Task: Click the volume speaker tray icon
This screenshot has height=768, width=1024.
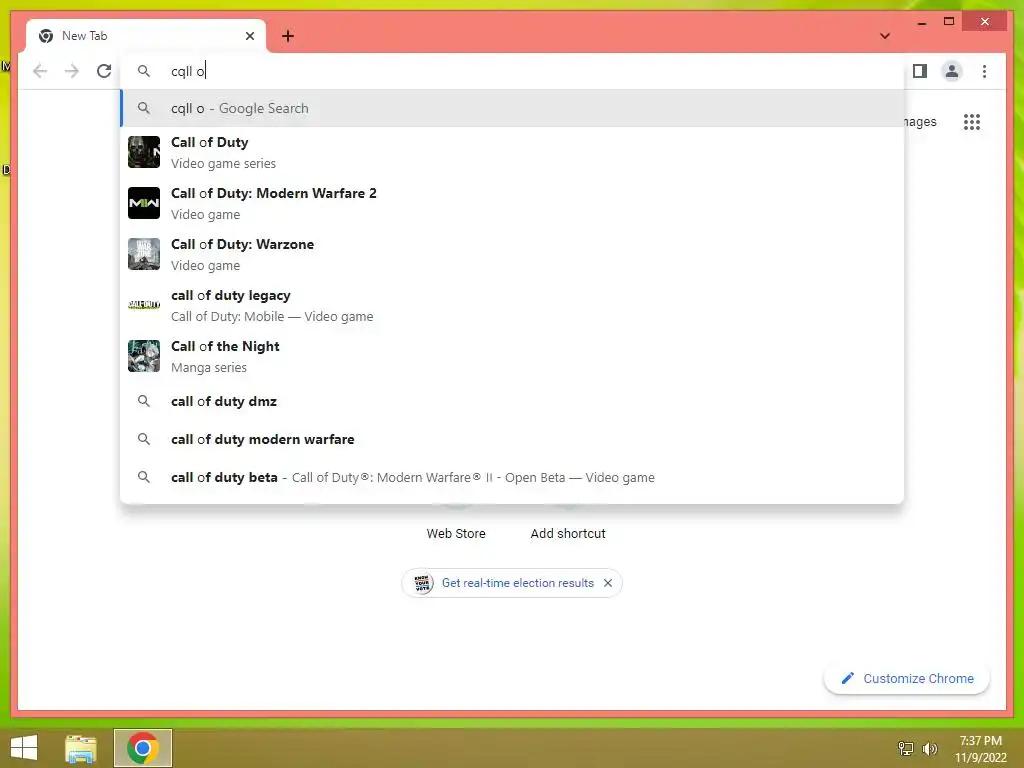Action: 929,748
